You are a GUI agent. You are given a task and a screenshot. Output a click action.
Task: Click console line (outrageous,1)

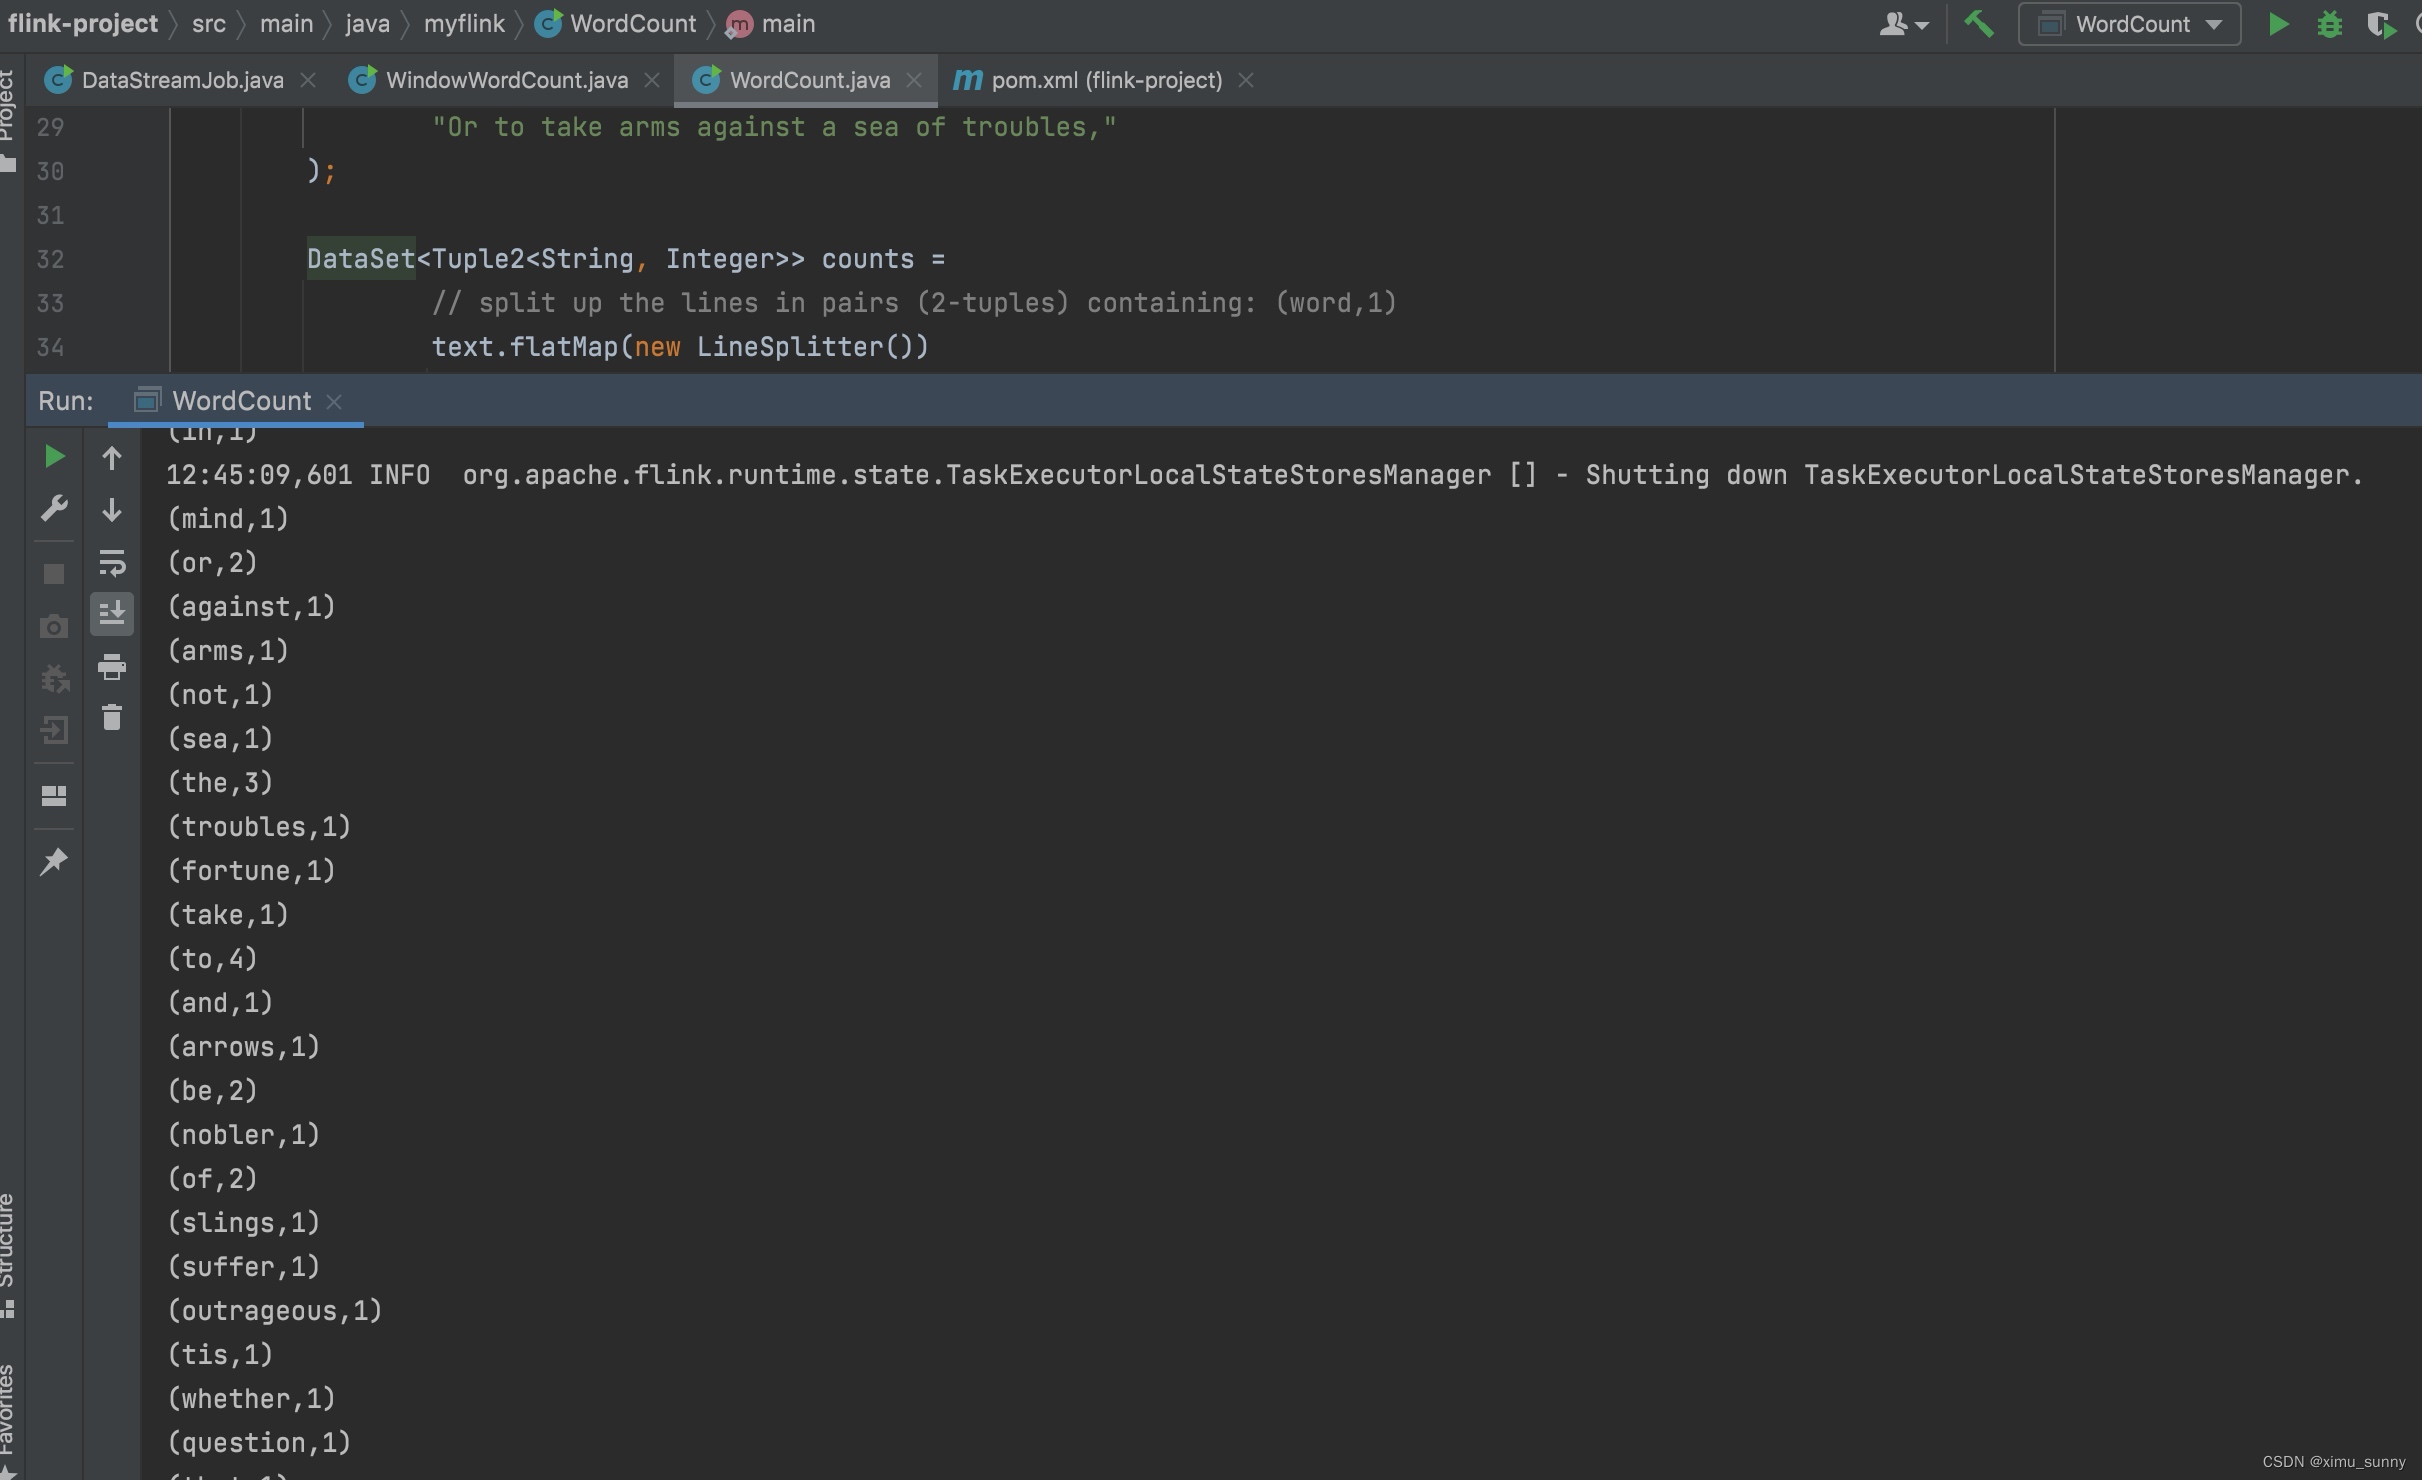point(275,1311)
